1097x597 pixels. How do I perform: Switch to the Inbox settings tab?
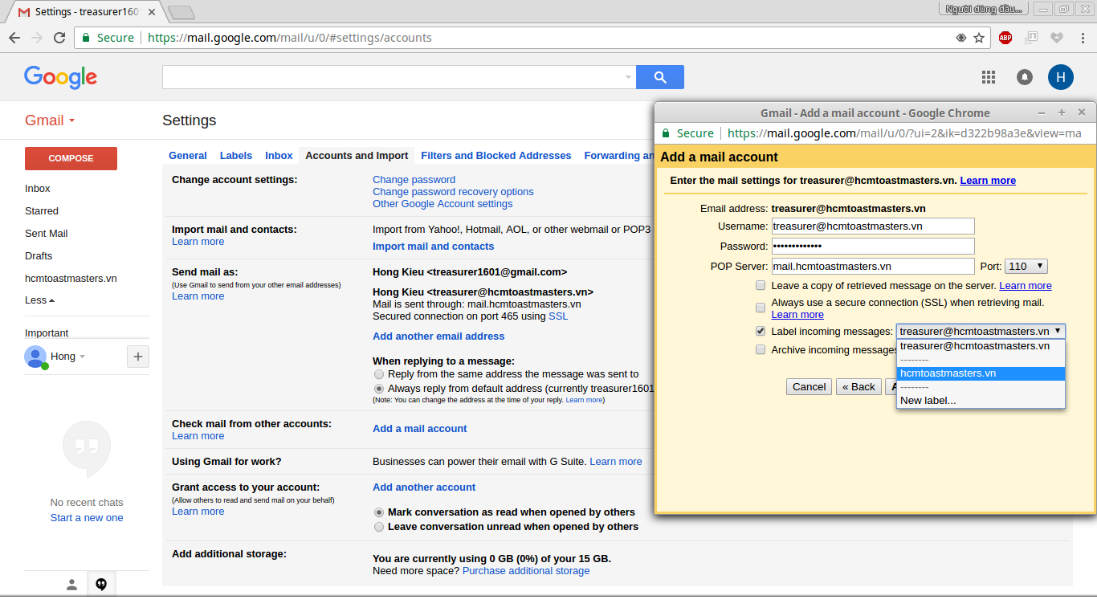[x=278, y=155]
